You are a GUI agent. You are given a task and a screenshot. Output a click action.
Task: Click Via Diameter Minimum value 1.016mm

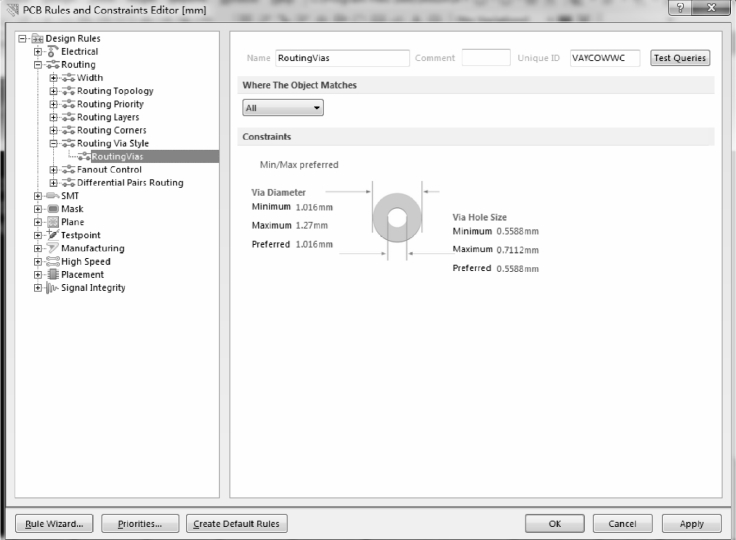tap(314, 207)
